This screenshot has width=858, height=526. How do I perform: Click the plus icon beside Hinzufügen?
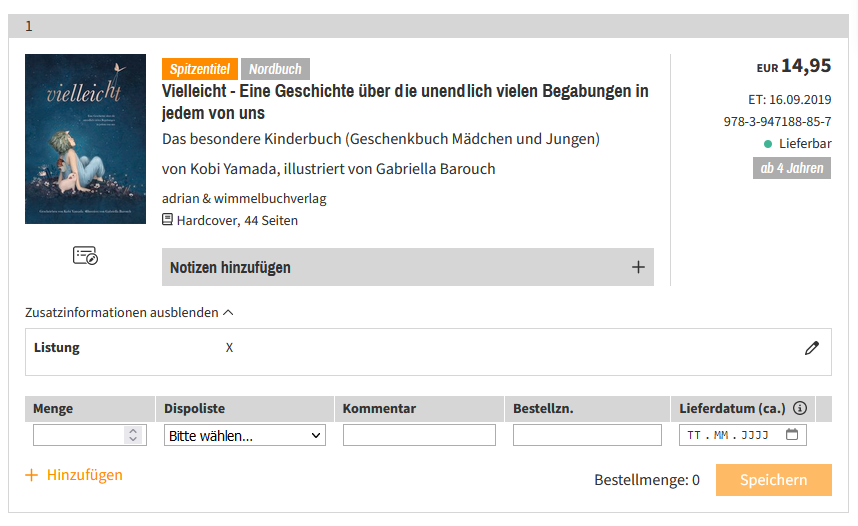click(32, 475)
